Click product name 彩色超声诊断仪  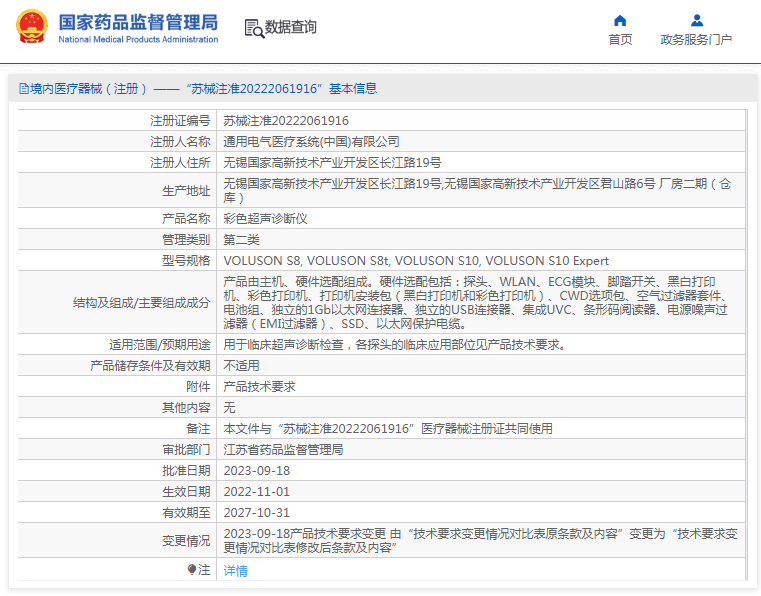(x=265, y=218)
